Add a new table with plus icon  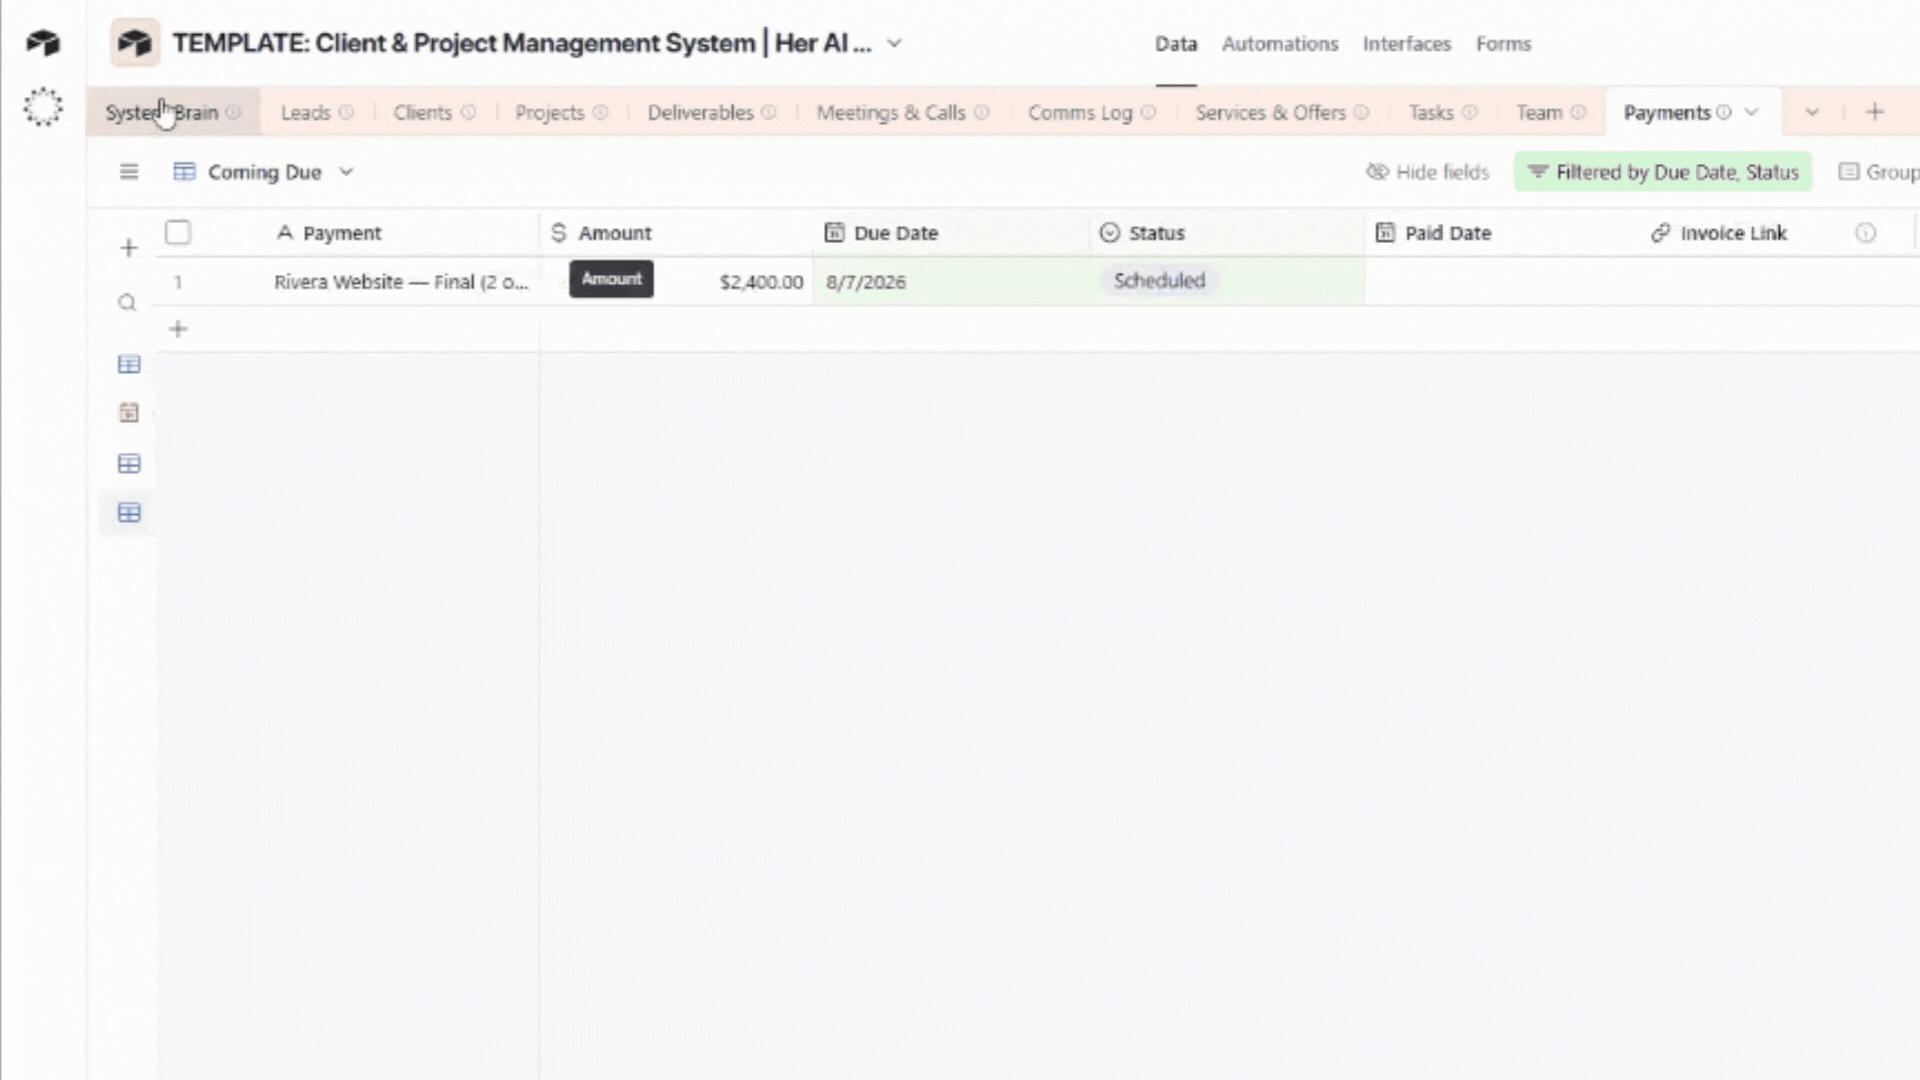tap(1875, 112)
